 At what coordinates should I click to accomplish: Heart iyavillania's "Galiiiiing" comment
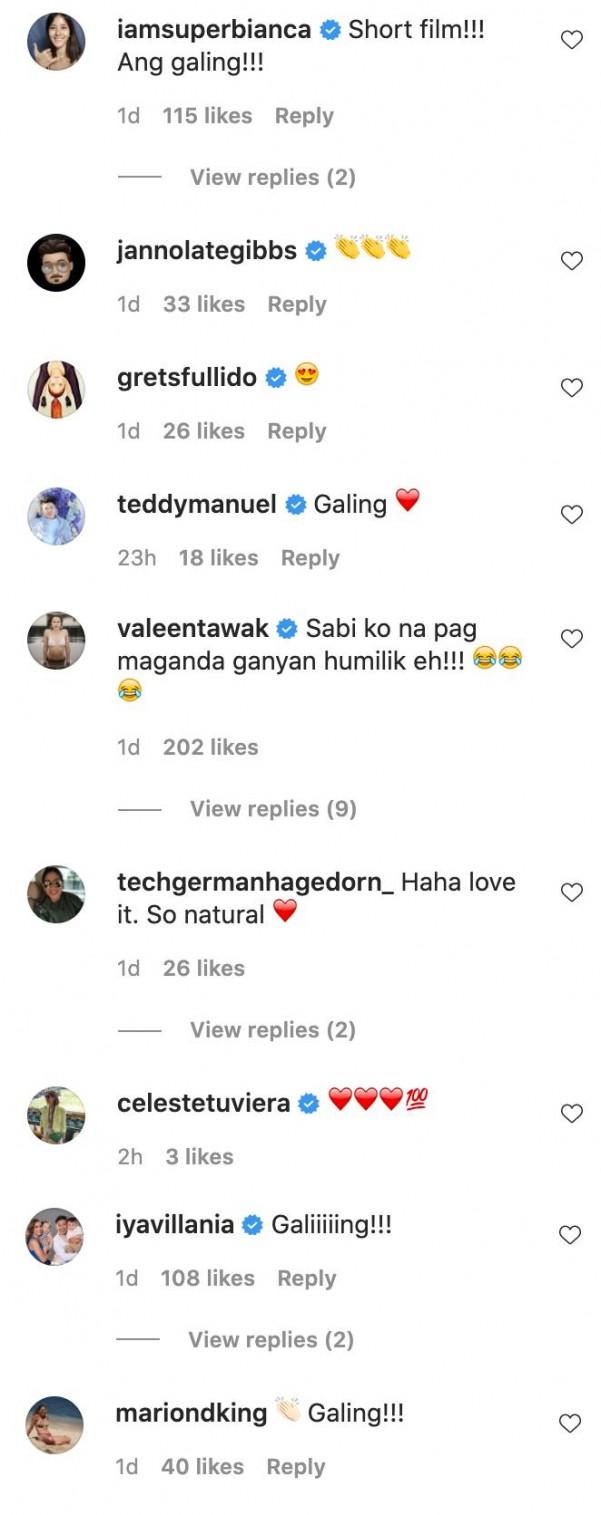click(570, 1235)
